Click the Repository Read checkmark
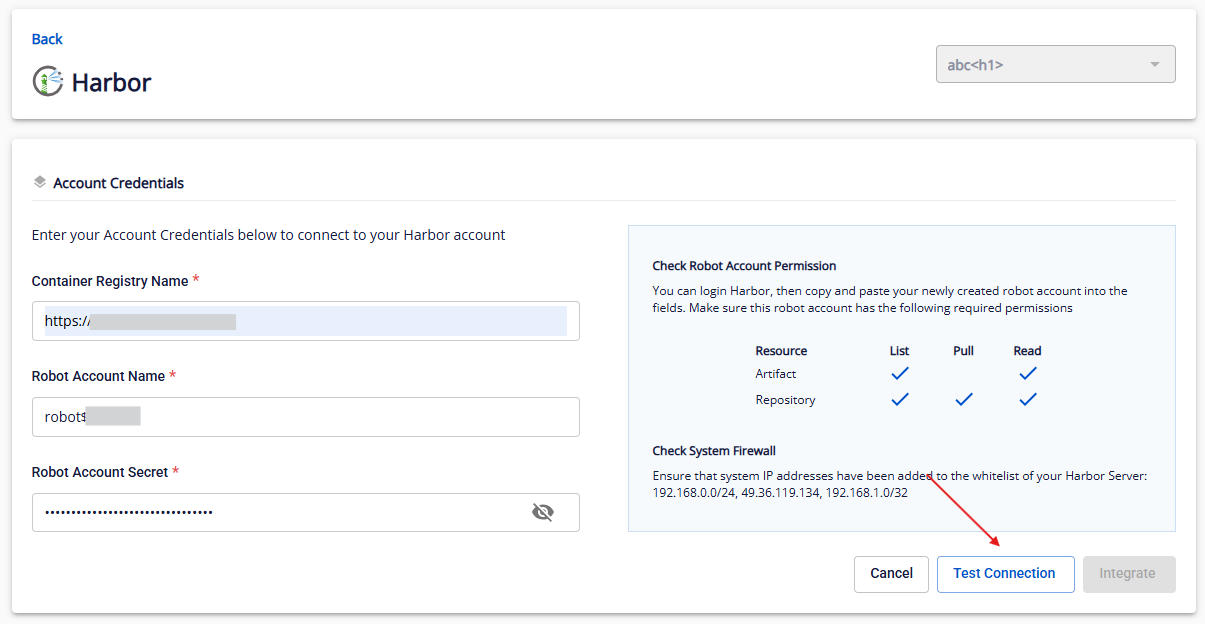Screen dimensions: 1205x624 point(1027,400)
